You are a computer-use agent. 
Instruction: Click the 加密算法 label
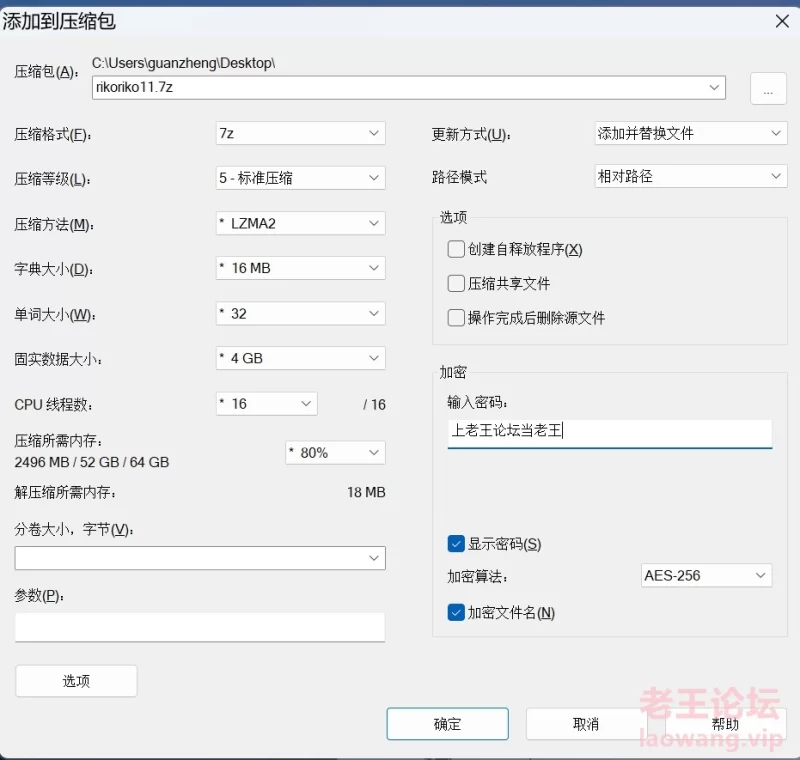tap(478, 576)
